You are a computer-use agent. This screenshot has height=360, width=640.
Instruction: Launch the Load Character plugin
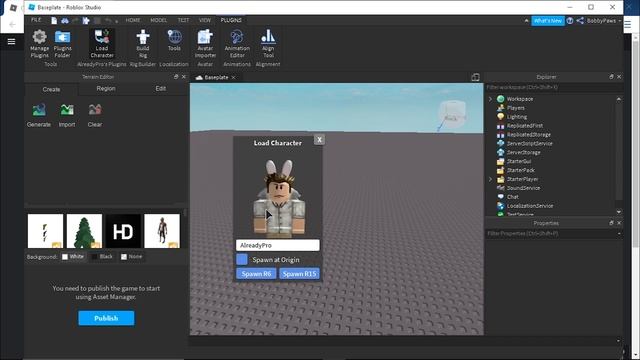102,44
